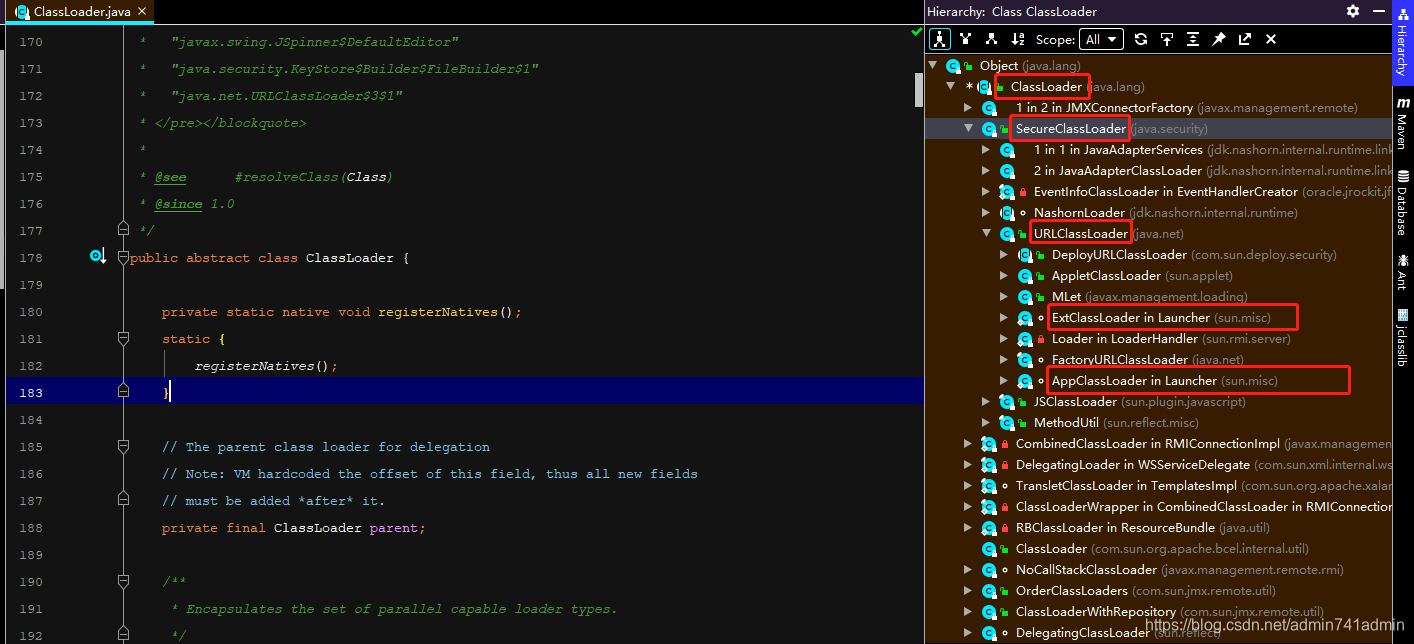Open Hierarchy panel settings gear
Screen dimensions: 1414x644
[x=1353, y=11]
